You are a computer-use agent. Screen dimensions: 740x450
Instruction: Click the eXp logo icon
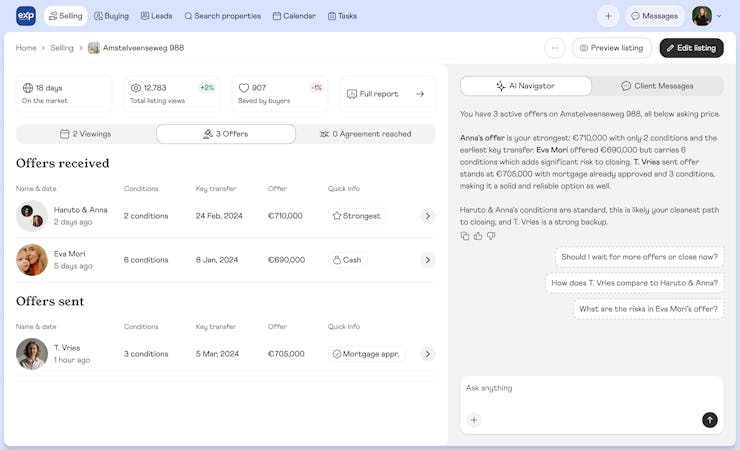click(x=26, y=16)
